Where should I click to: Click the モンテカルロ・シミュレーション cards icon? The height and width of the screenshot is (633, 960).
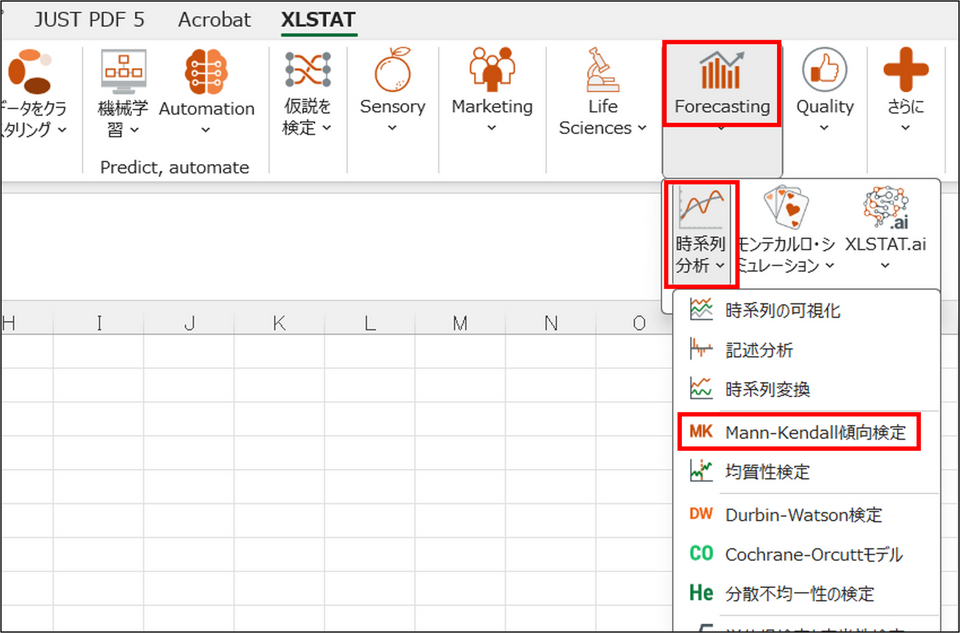point(786,208)
